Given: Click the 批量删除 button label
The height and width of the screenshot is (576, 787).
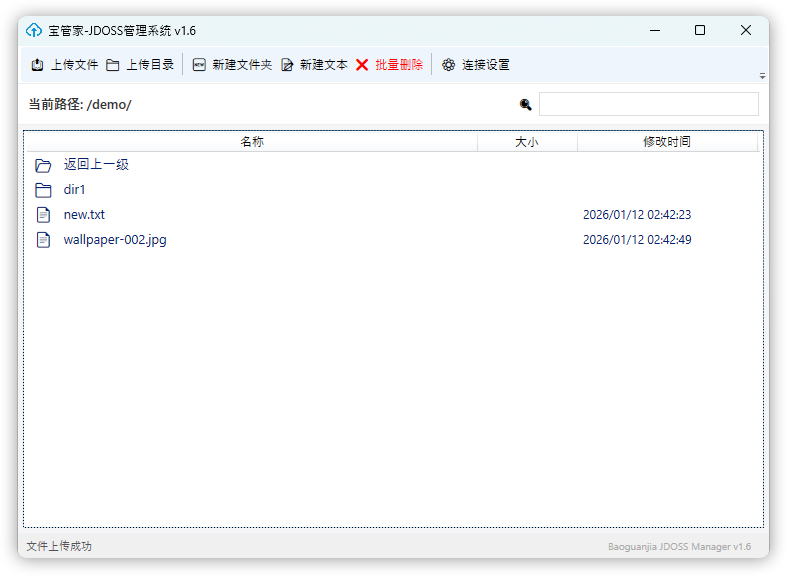Looking at the screenshot, I should point(399,65).
